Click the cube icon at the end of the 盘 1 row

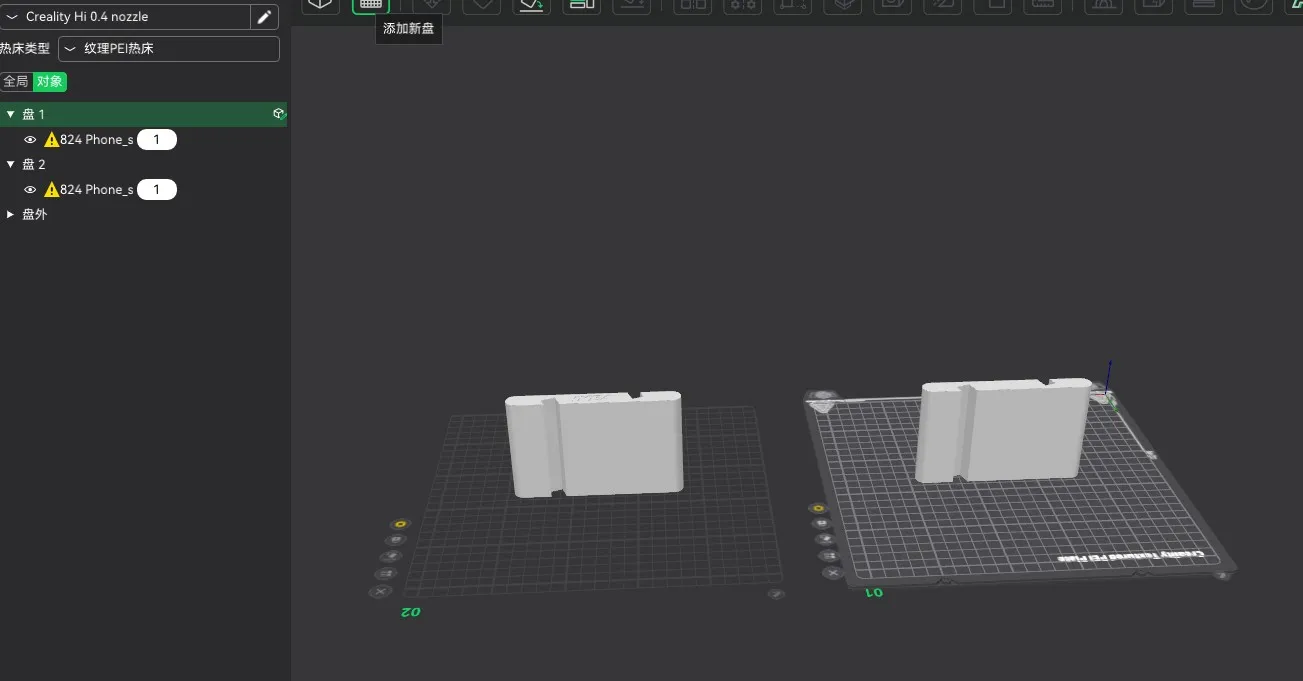279,114
